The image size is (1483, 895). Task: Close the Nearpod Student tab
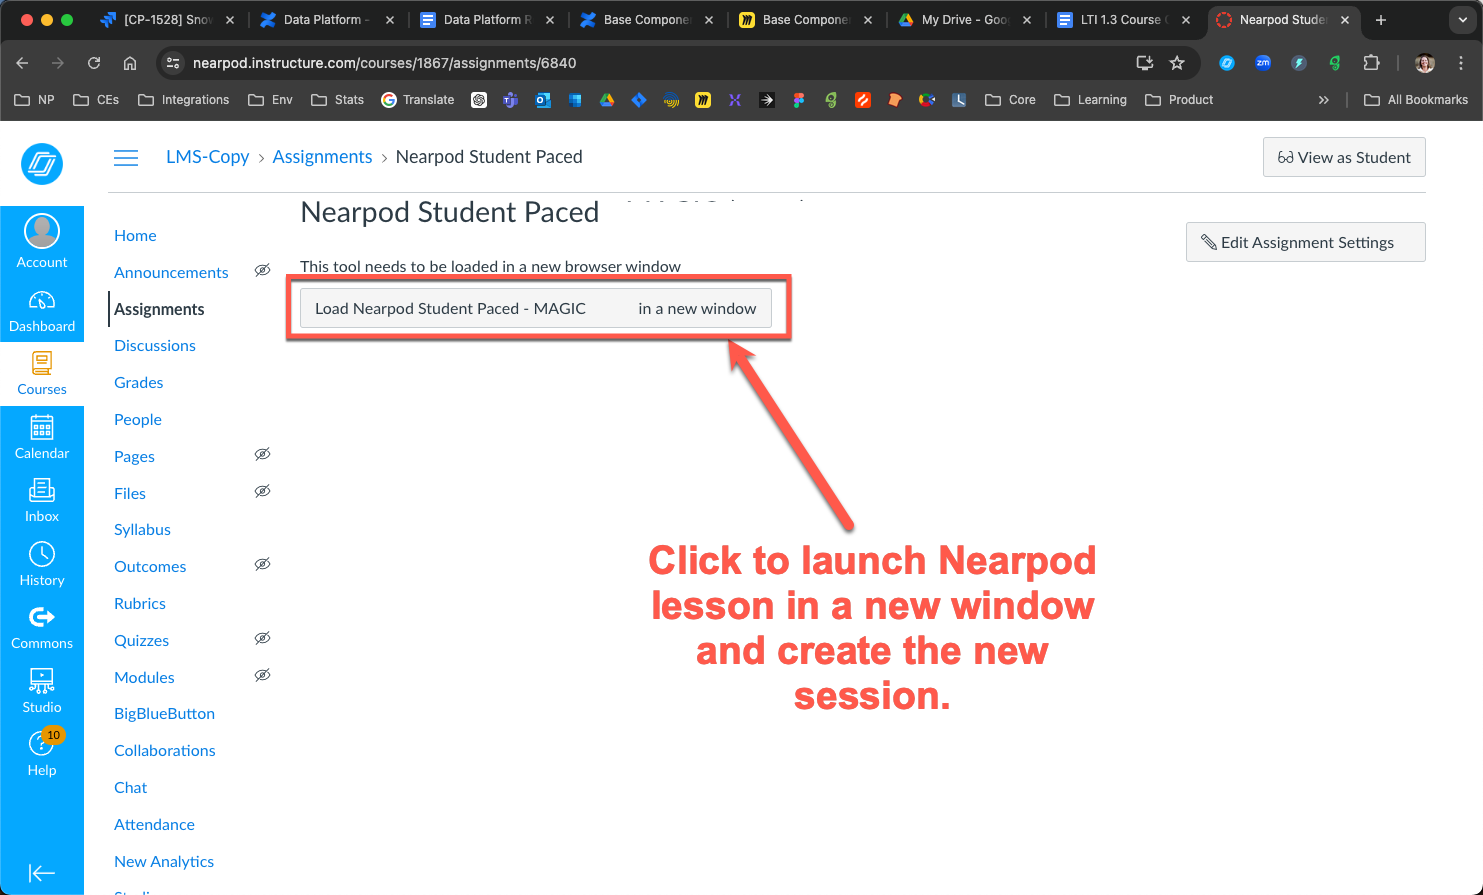click(x=1345, y=20)
